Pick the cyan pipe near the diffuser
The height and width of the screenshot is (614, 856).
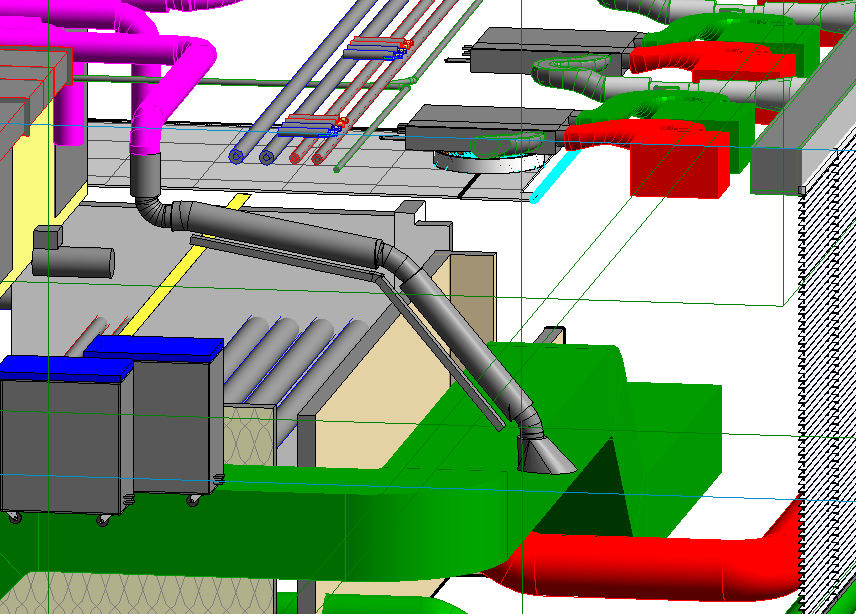556,177
